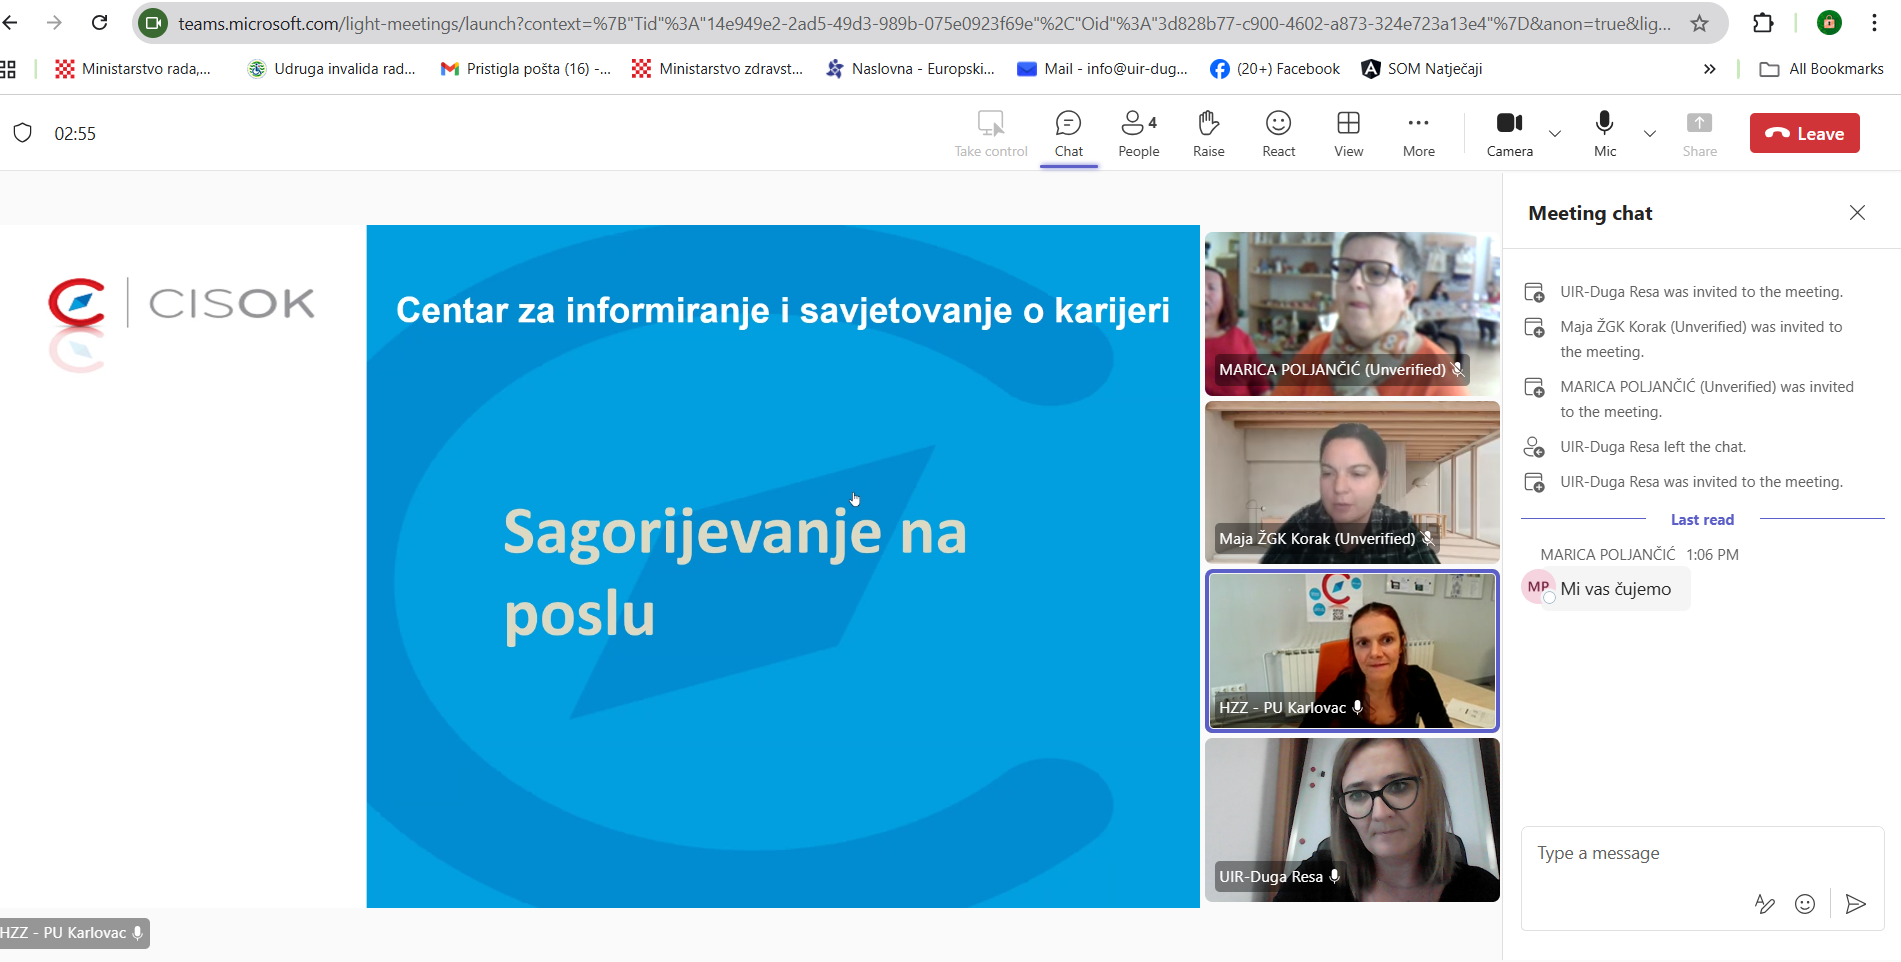Toggle the Camera on or off
Screen dimensions: 1901x962
(1509, 134)
